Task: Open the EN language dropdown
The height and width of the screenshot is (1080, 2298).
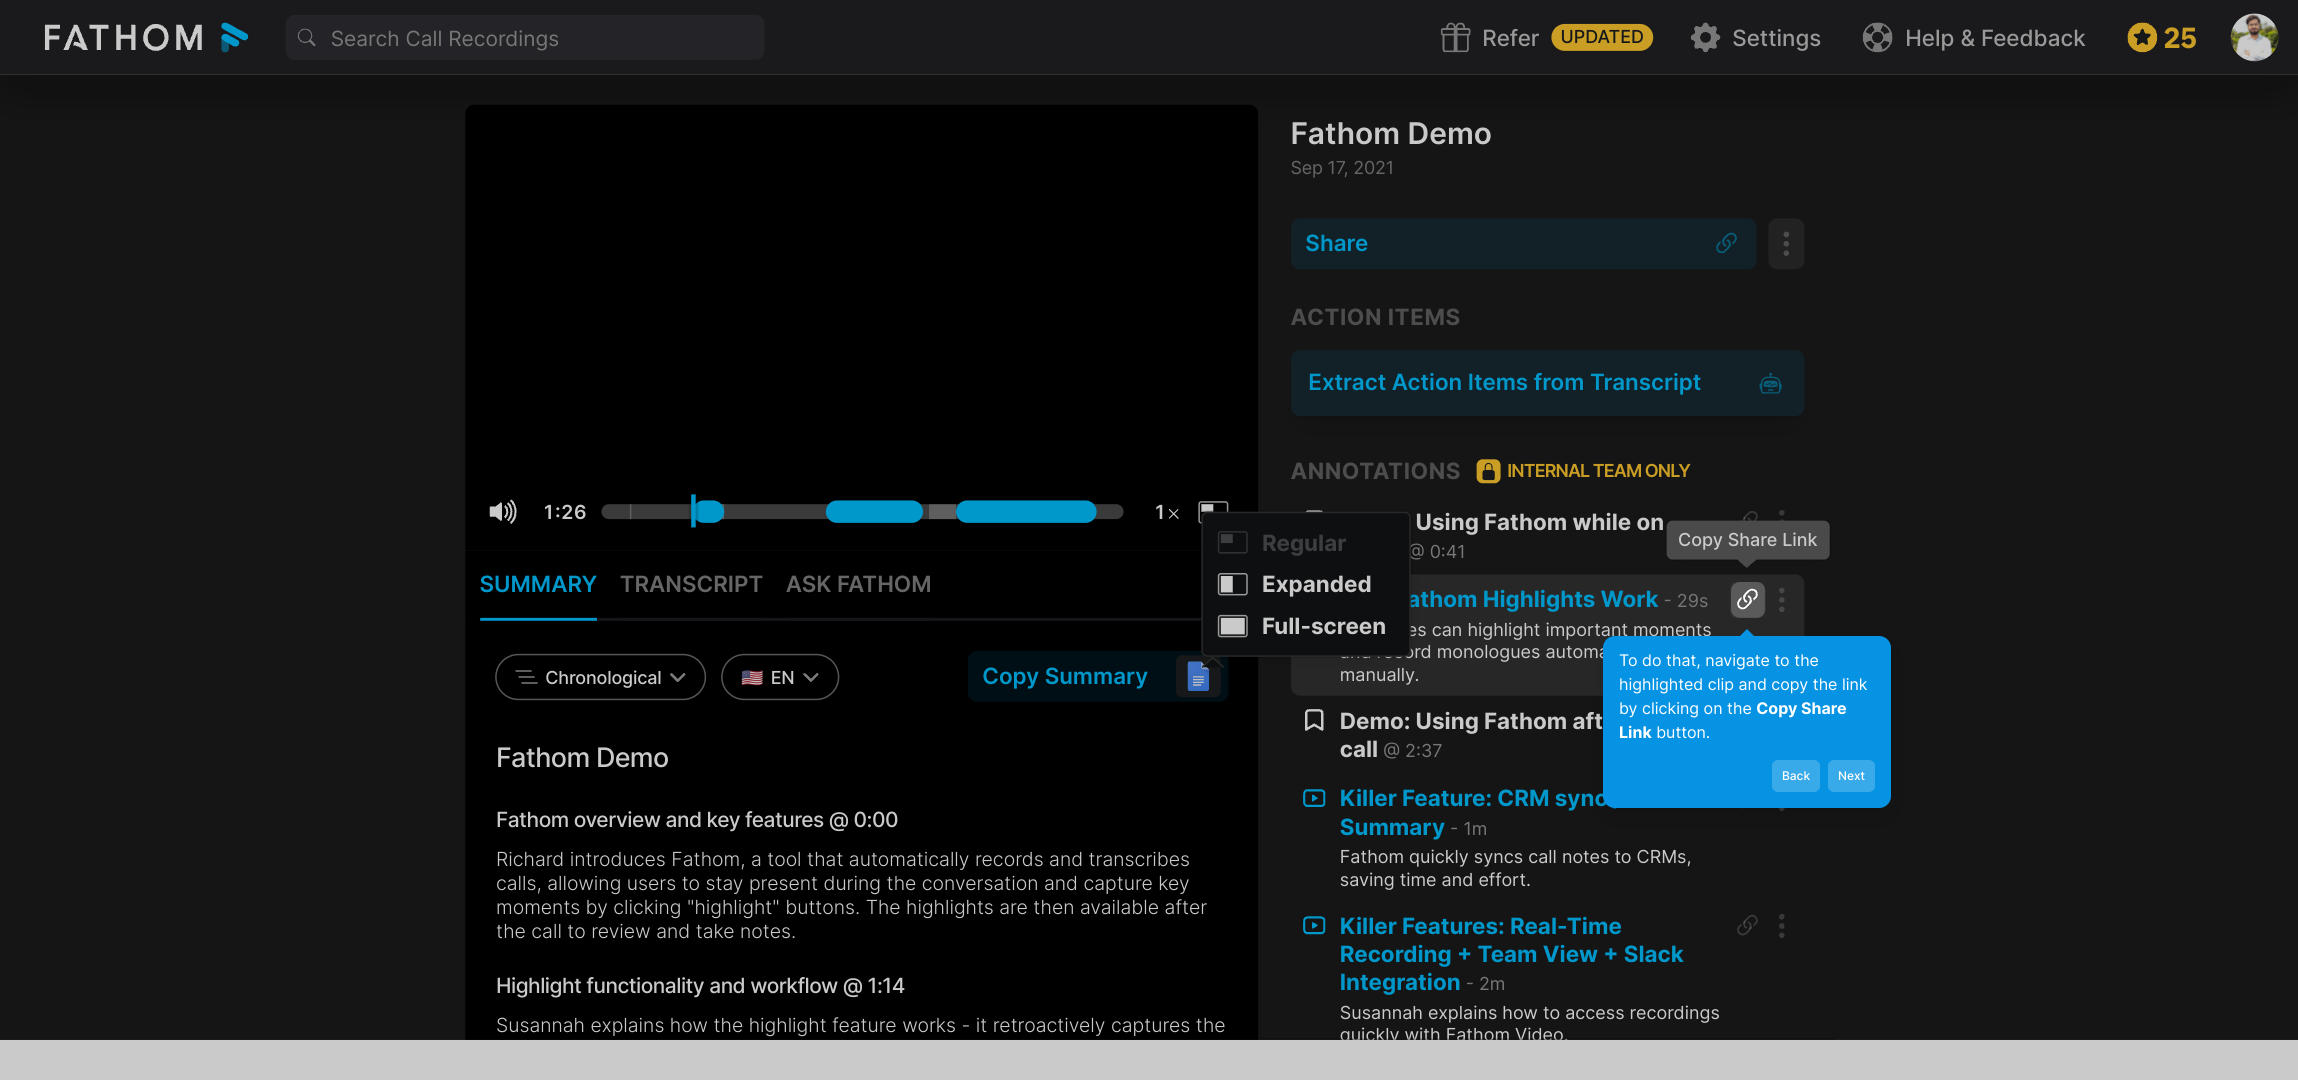Action: coord(780,677)
